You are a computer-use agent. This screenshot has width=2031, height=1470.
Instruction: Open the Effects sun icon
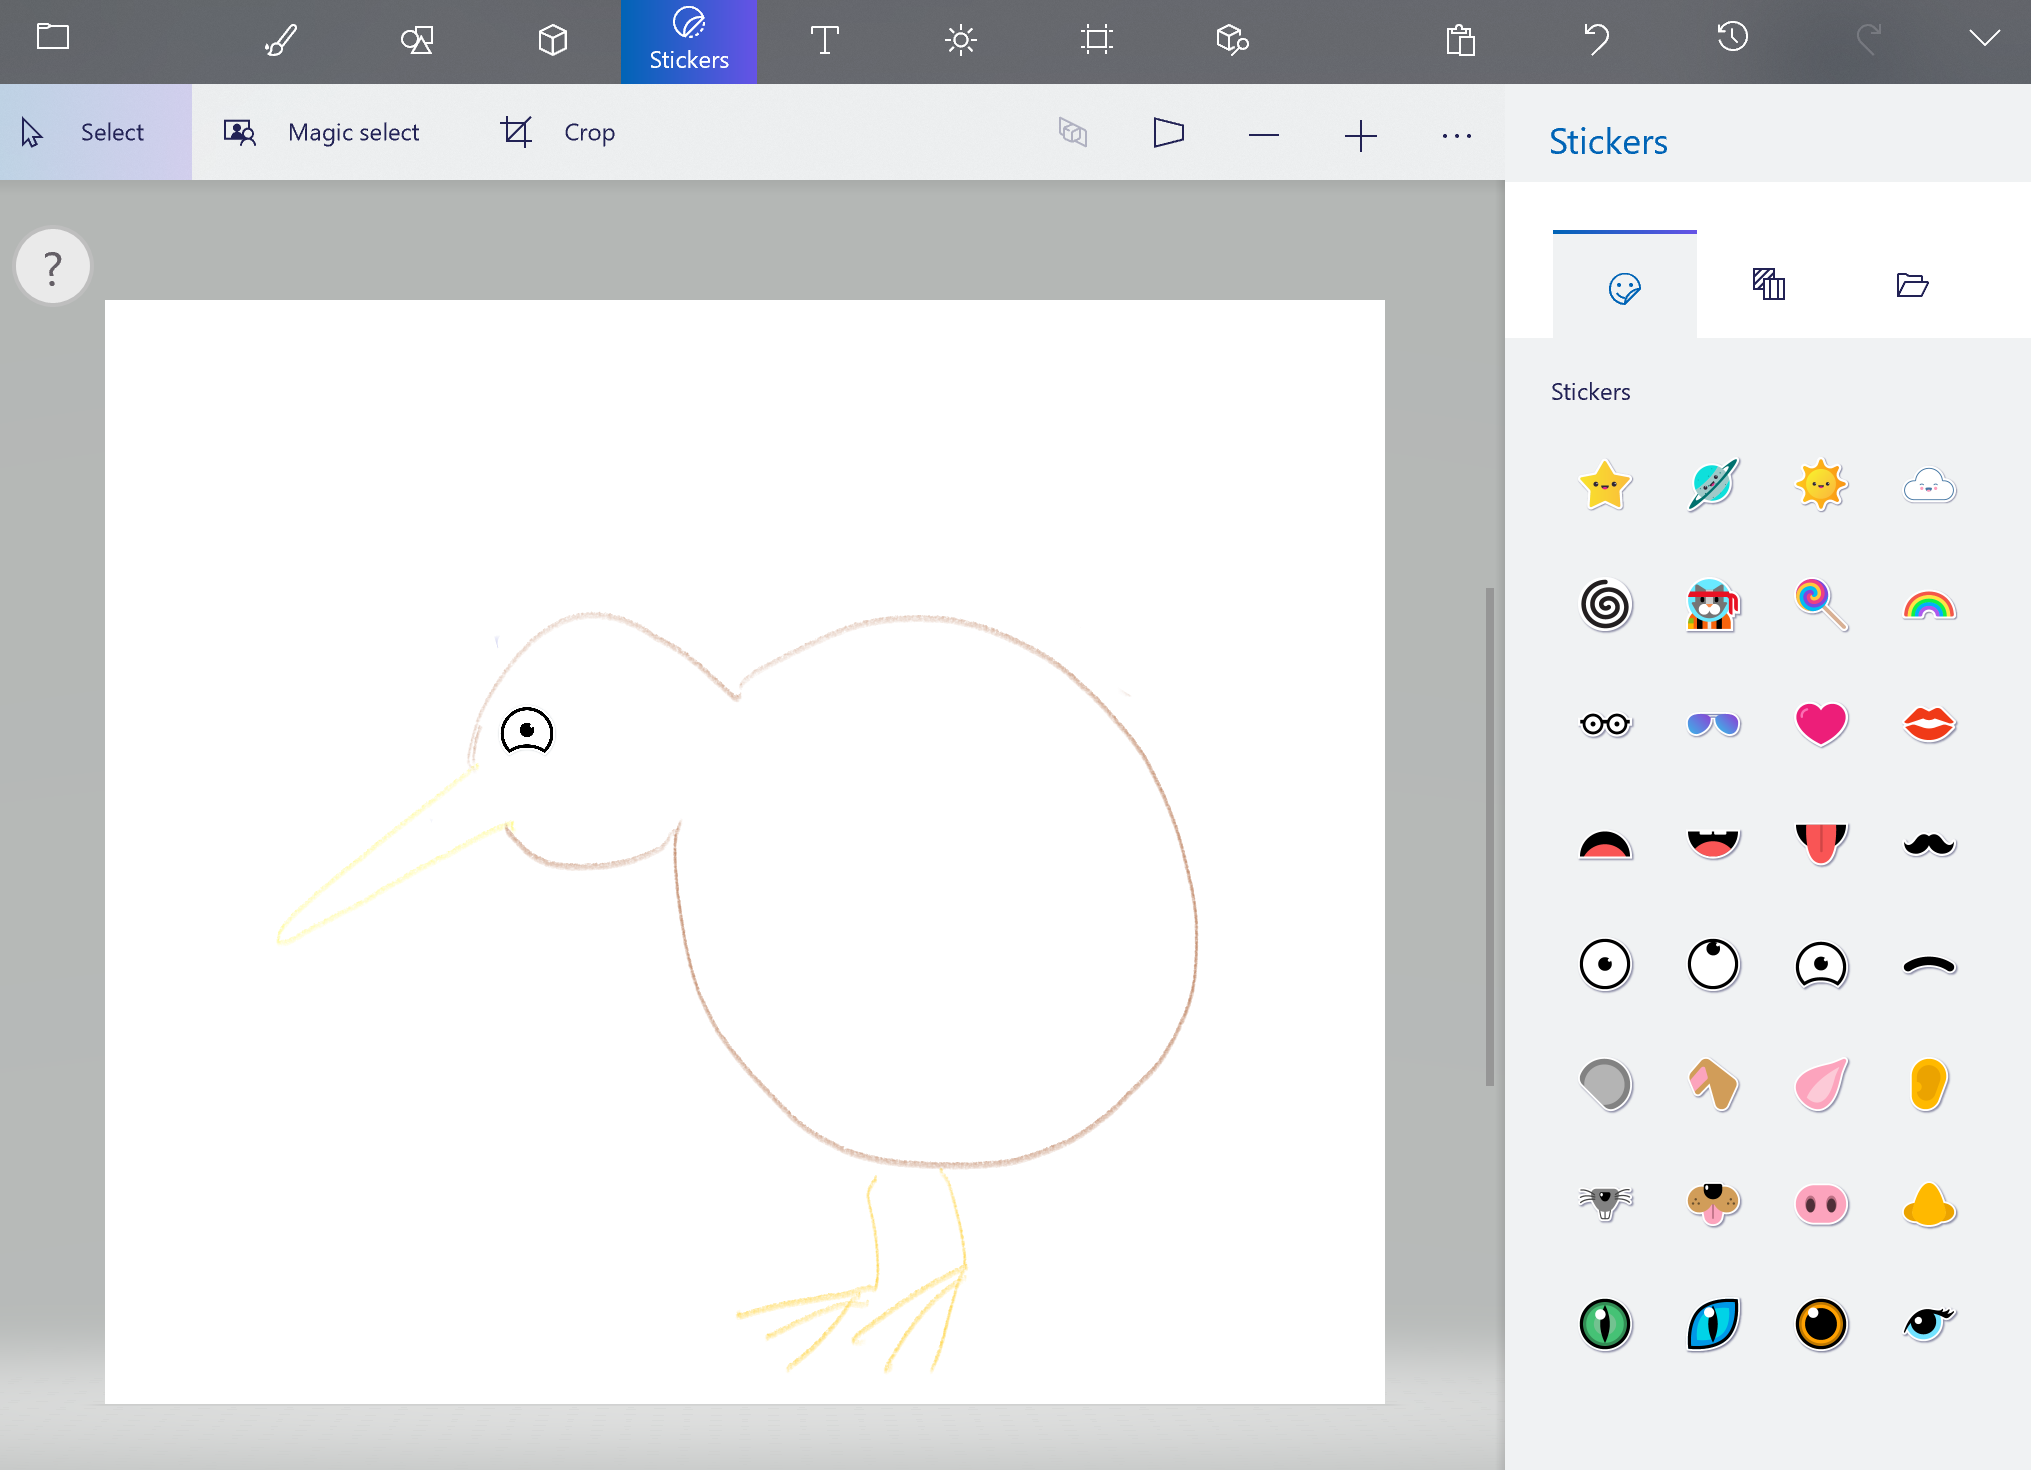[x=960, y=40]
